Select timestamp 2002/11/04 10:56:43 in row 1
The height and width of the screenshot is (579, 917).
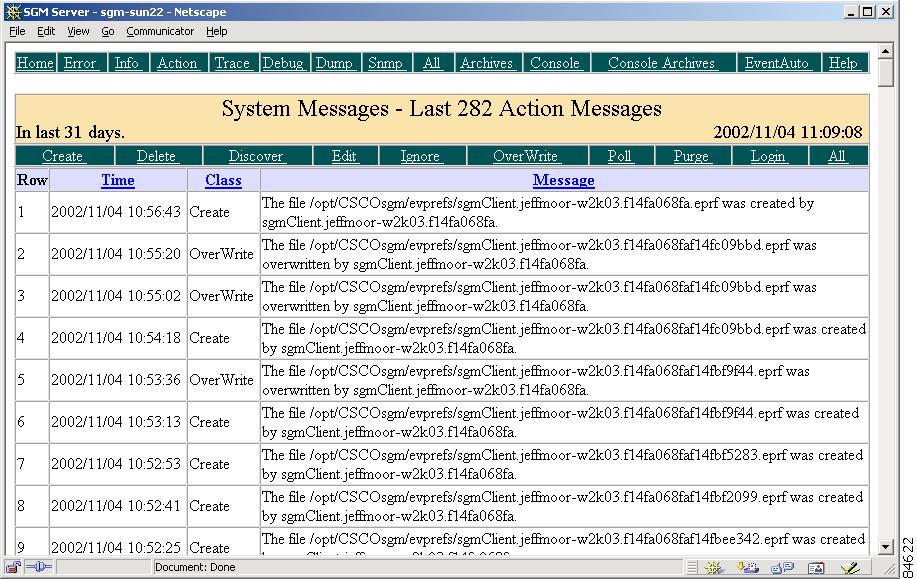pyautogui.click(x=116, y=212)
